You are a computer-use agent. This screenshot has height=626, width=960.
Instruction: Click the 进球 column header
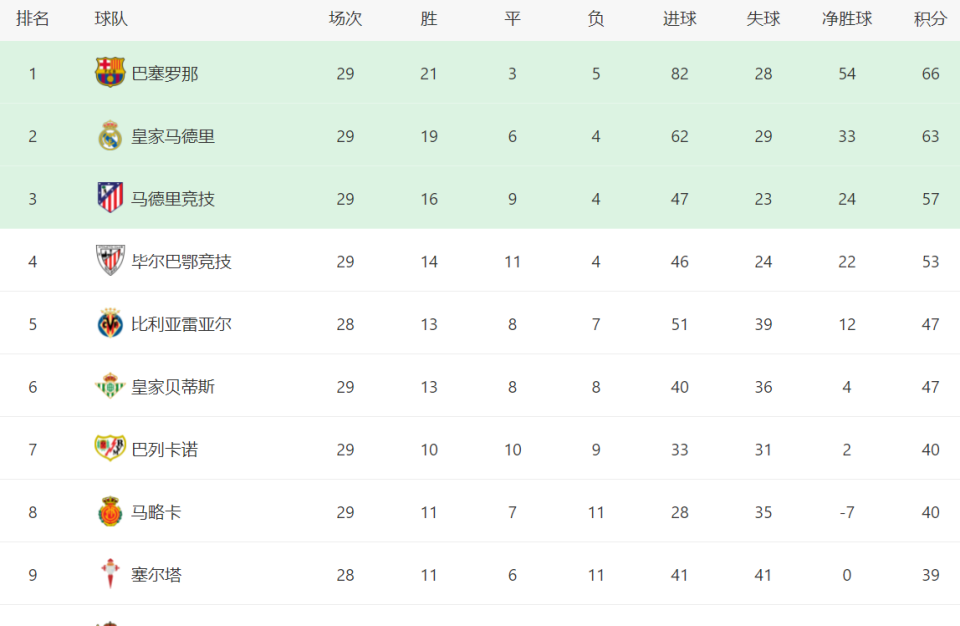click(x=680, y=19)
